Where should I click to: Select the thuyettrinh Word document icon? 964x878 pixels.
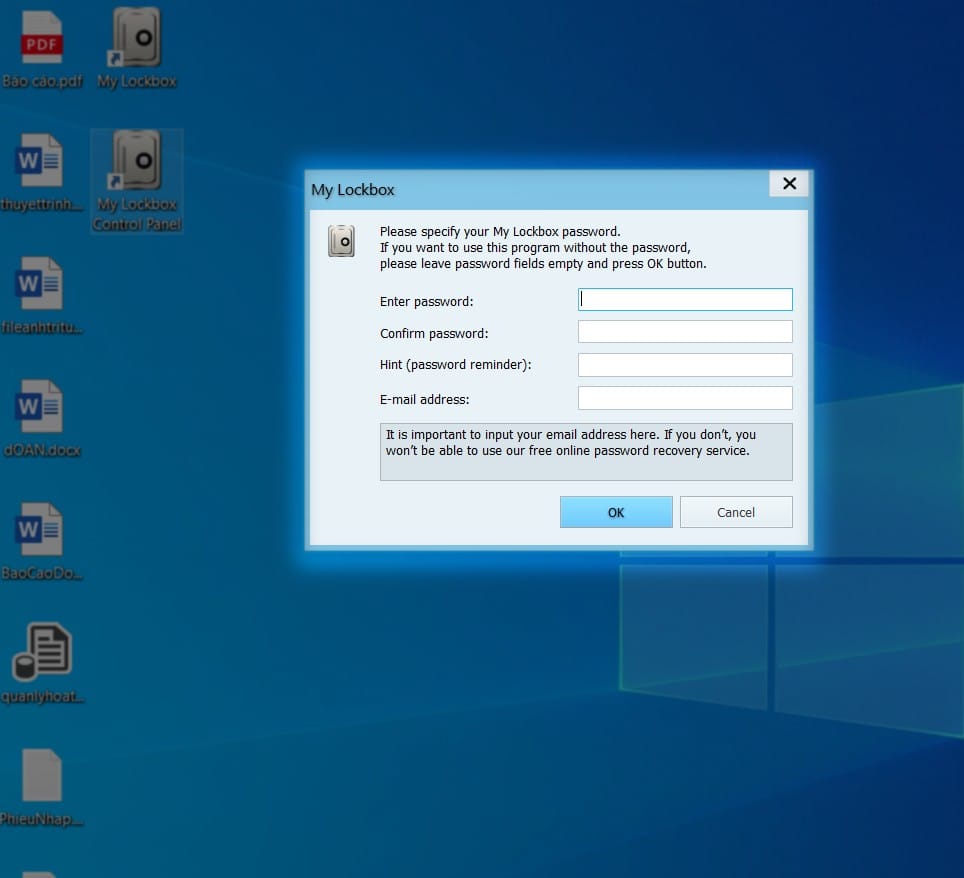click(41, 172)
